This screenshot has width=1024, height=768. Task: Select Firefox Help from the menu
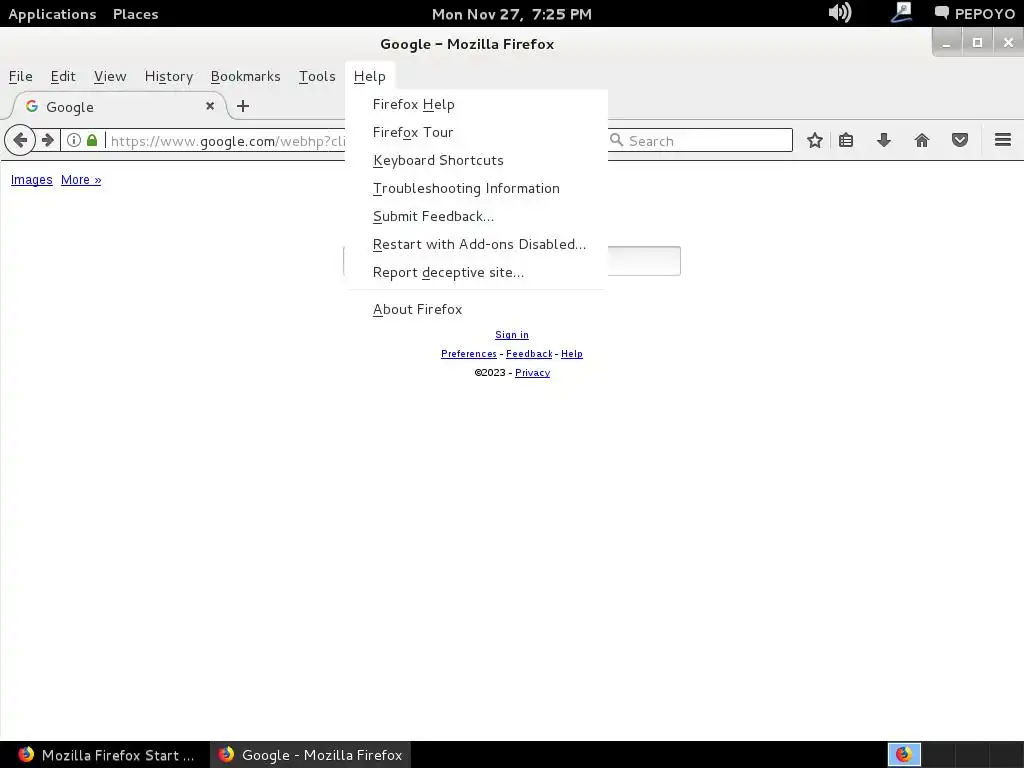pos(477,104)
